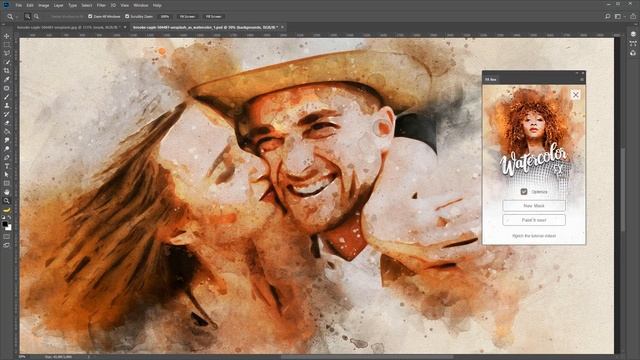Open the Help menu

(157, 5)
